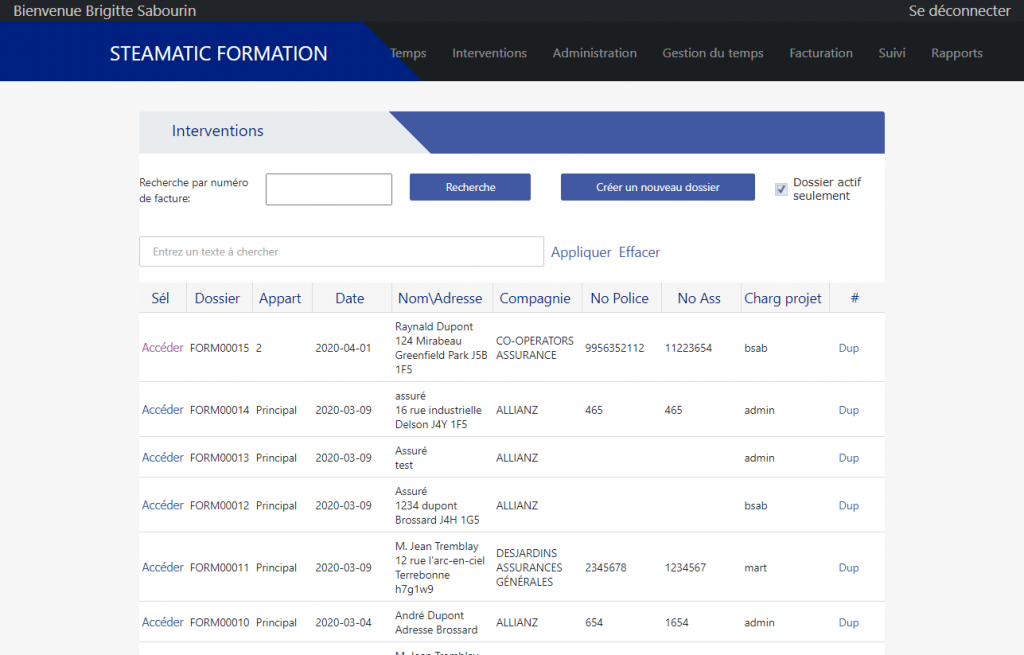Sort by the Nom\Adresse column header
Screen dimensions: 1024x655
pos(440,298)
